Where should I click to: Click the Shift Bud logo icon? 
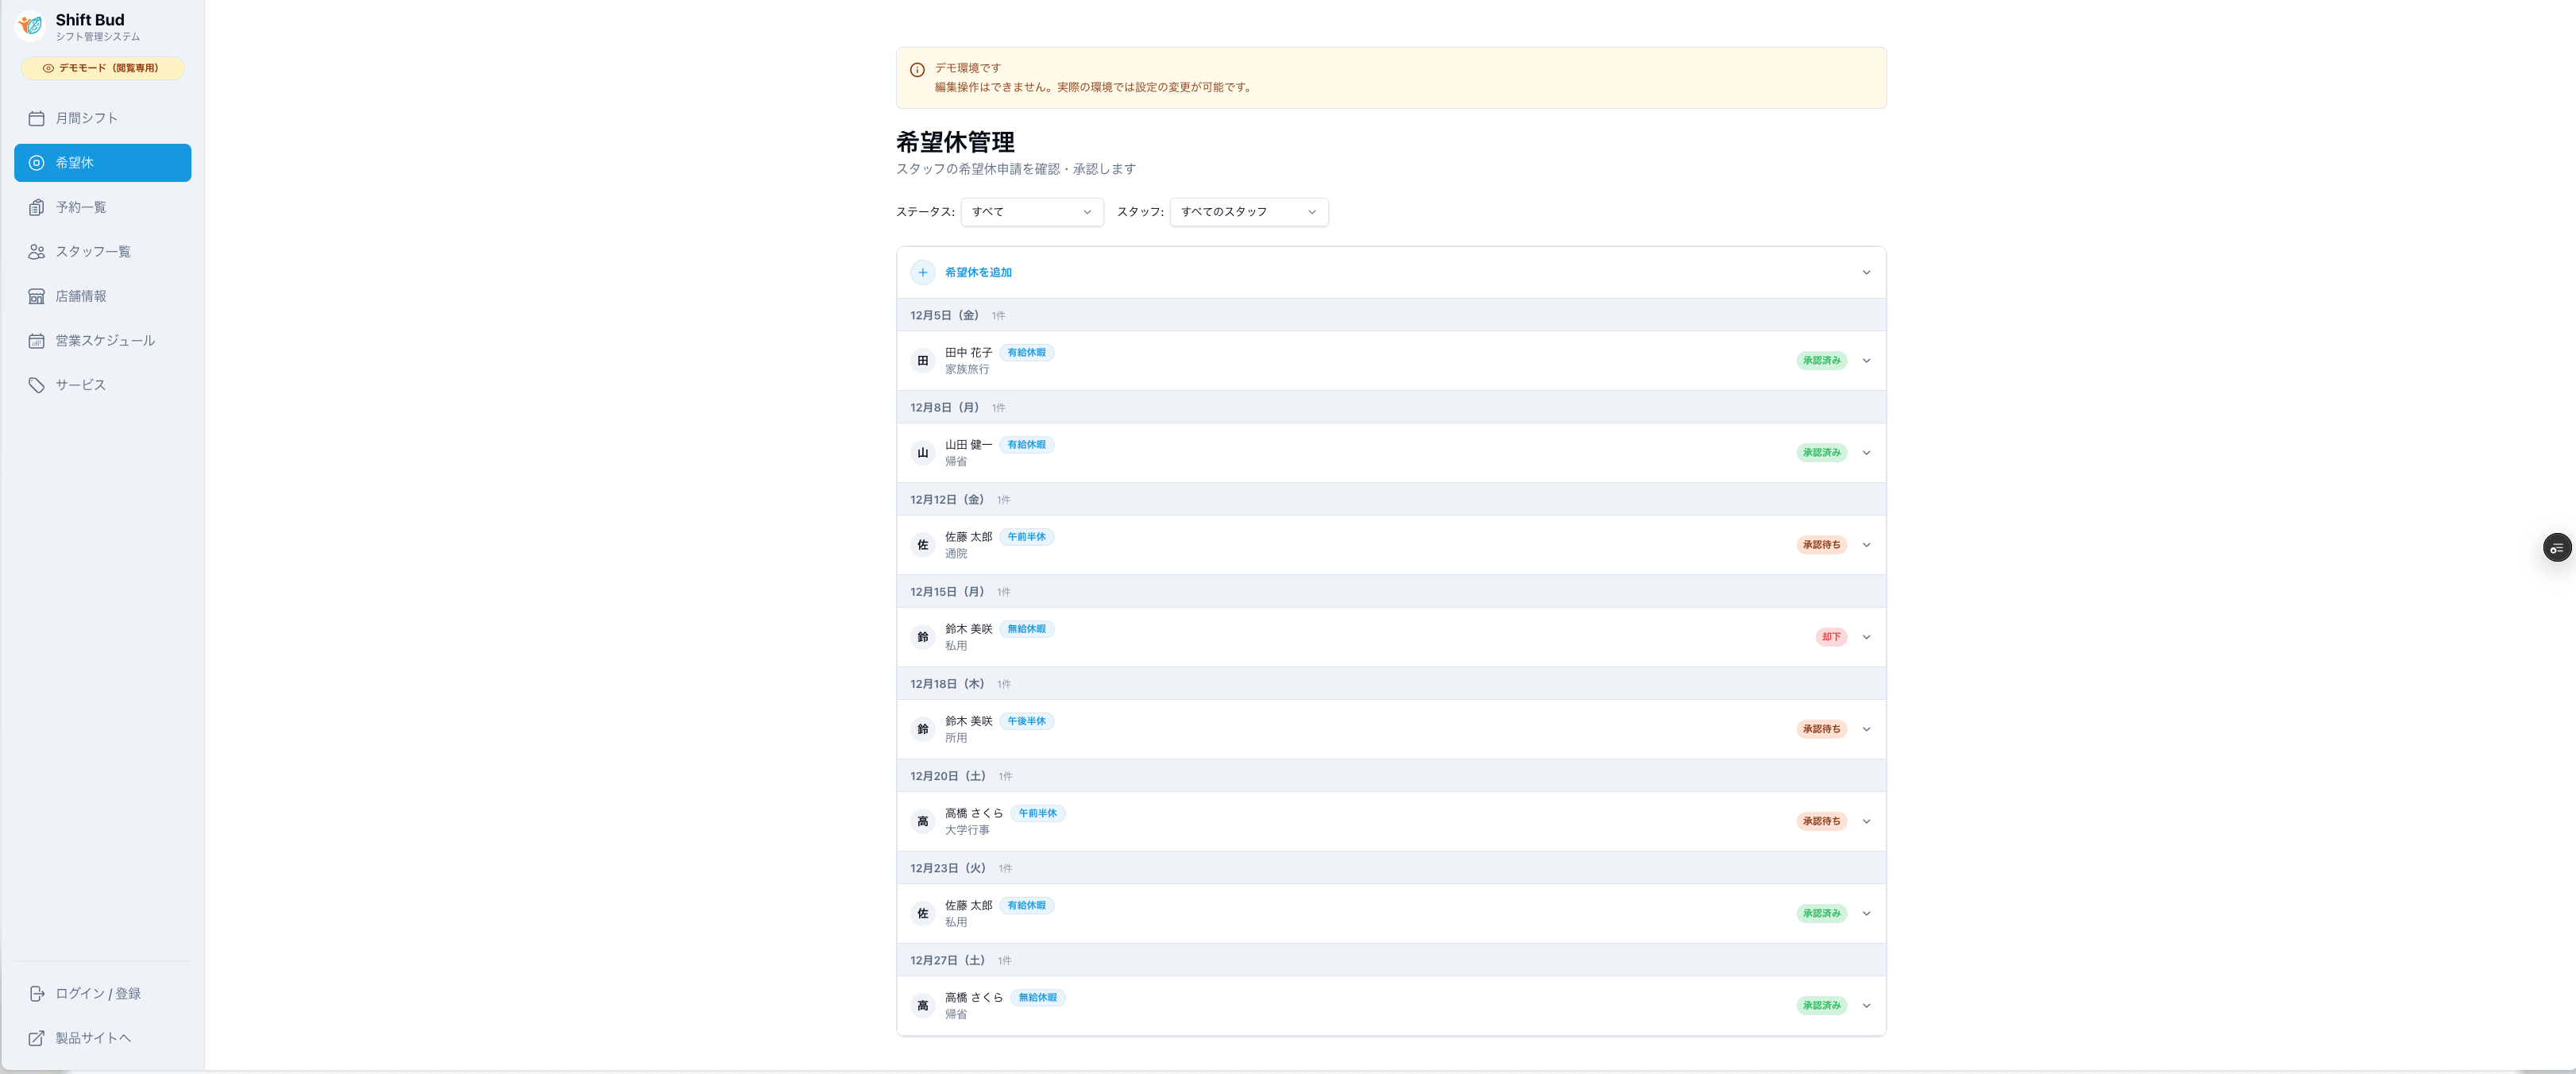click(x=30, y=26)
